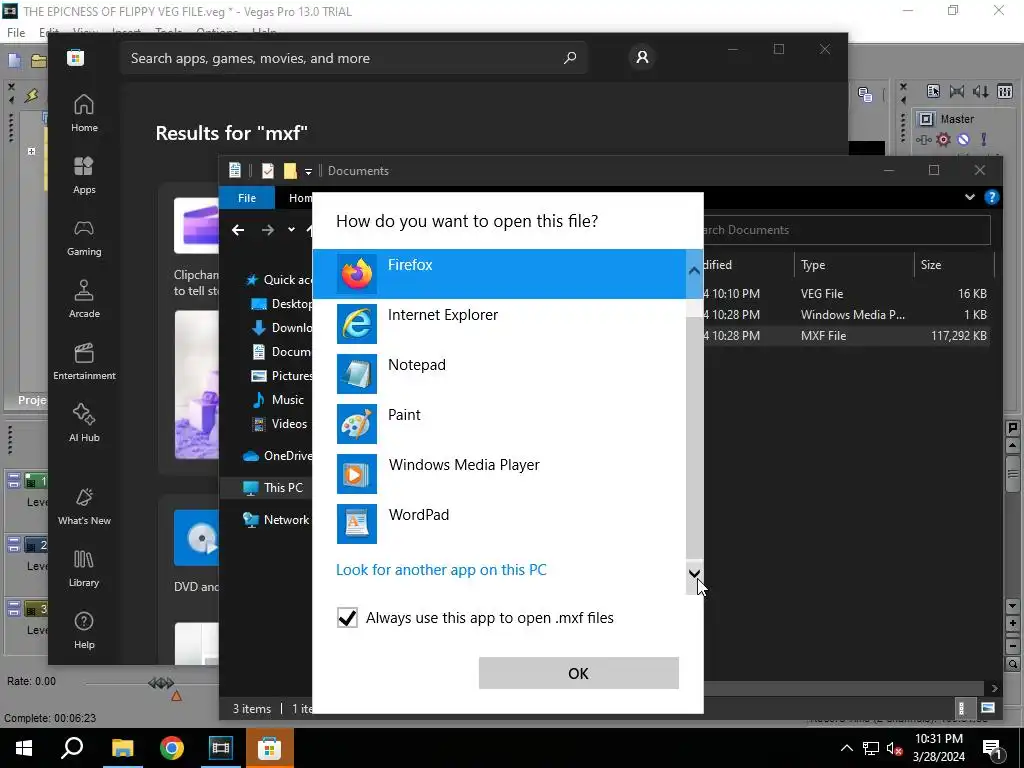Confirm the open-with dialog with OK
The height and width of the screenshot is (768, 1024).
pos(579,673)
